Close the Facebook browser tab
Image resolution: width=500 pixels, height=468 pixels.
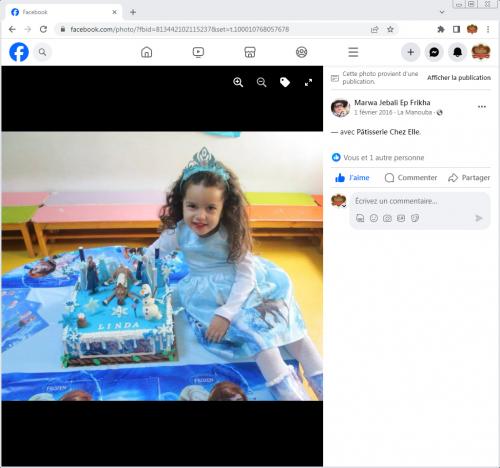[x=114, y=12]
